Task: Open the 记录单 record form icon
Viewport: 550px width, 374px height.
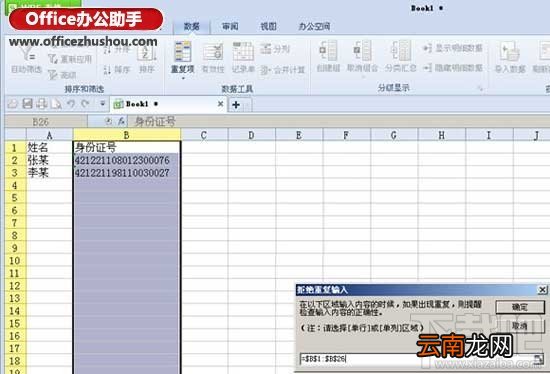Action: 243,52
